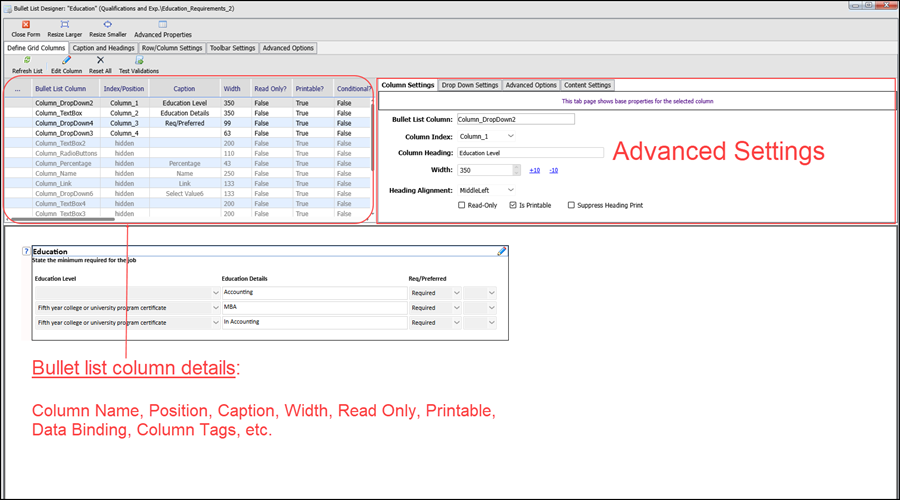The image size is (900, 500).
Task: Open Required dropdown in MBA row
Action: coord(457,308)
